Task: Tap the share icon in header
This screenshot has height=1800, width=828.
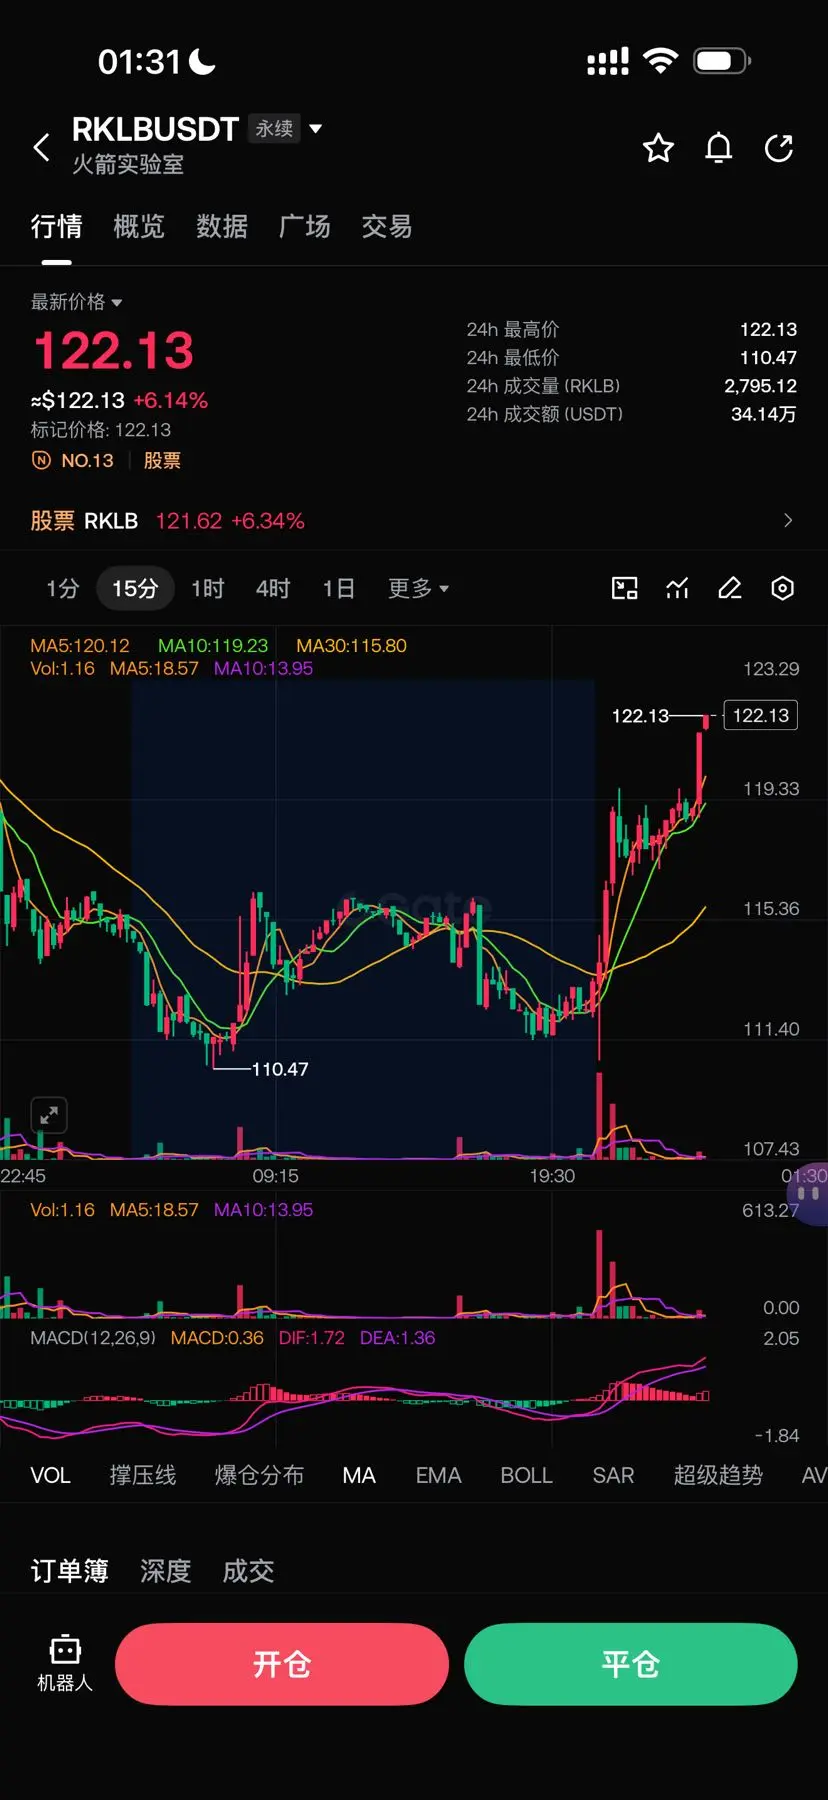Action: [x=778, y=148]
